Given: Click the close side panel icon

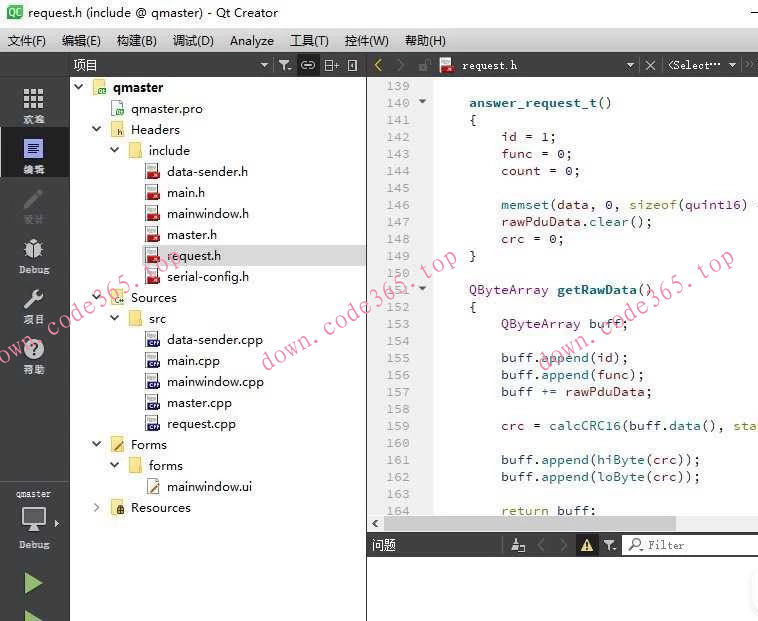Looking at the screenshot, I should click(352, 65).
